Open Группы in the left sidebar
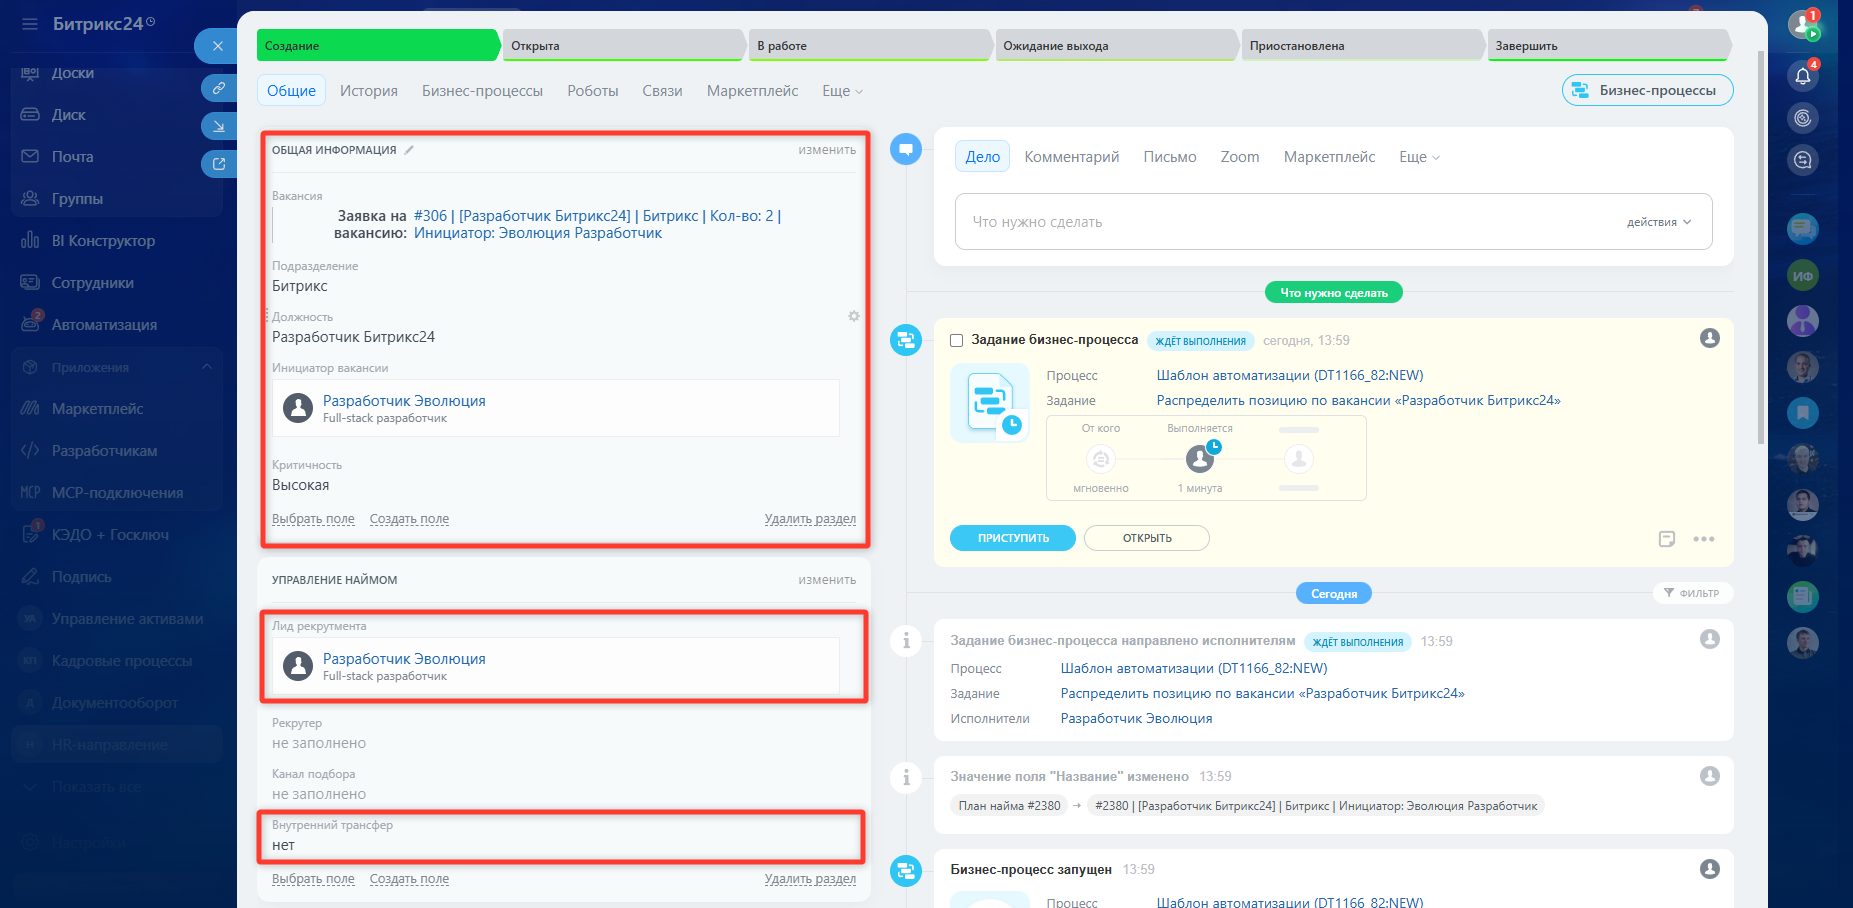The image size is (1853, 908). 77,199
